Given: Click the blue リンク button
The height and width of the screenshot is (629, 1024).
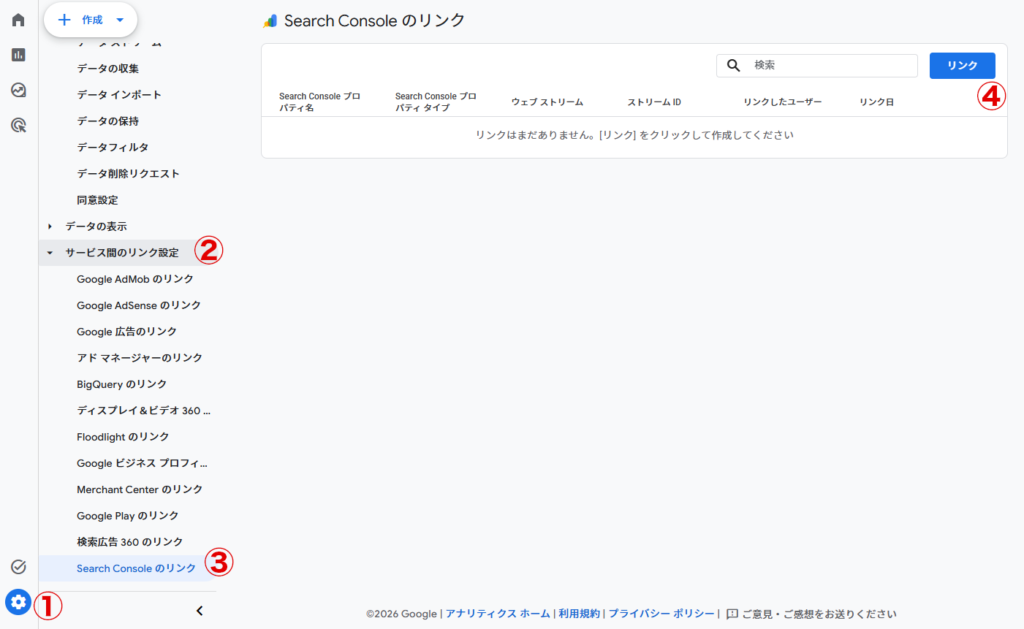Looking at the screenshot, I should tap(962, 65).
